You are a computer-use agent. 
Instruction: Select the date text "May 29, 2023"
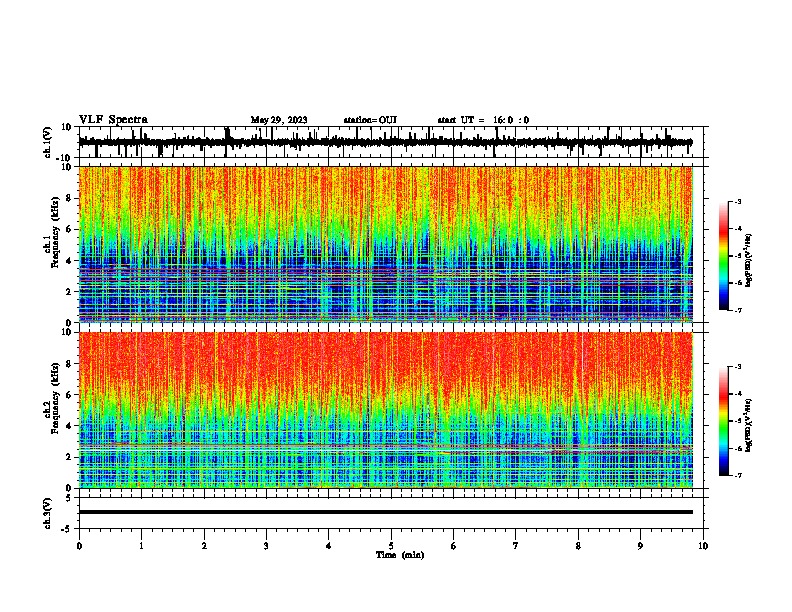(279, 120)
